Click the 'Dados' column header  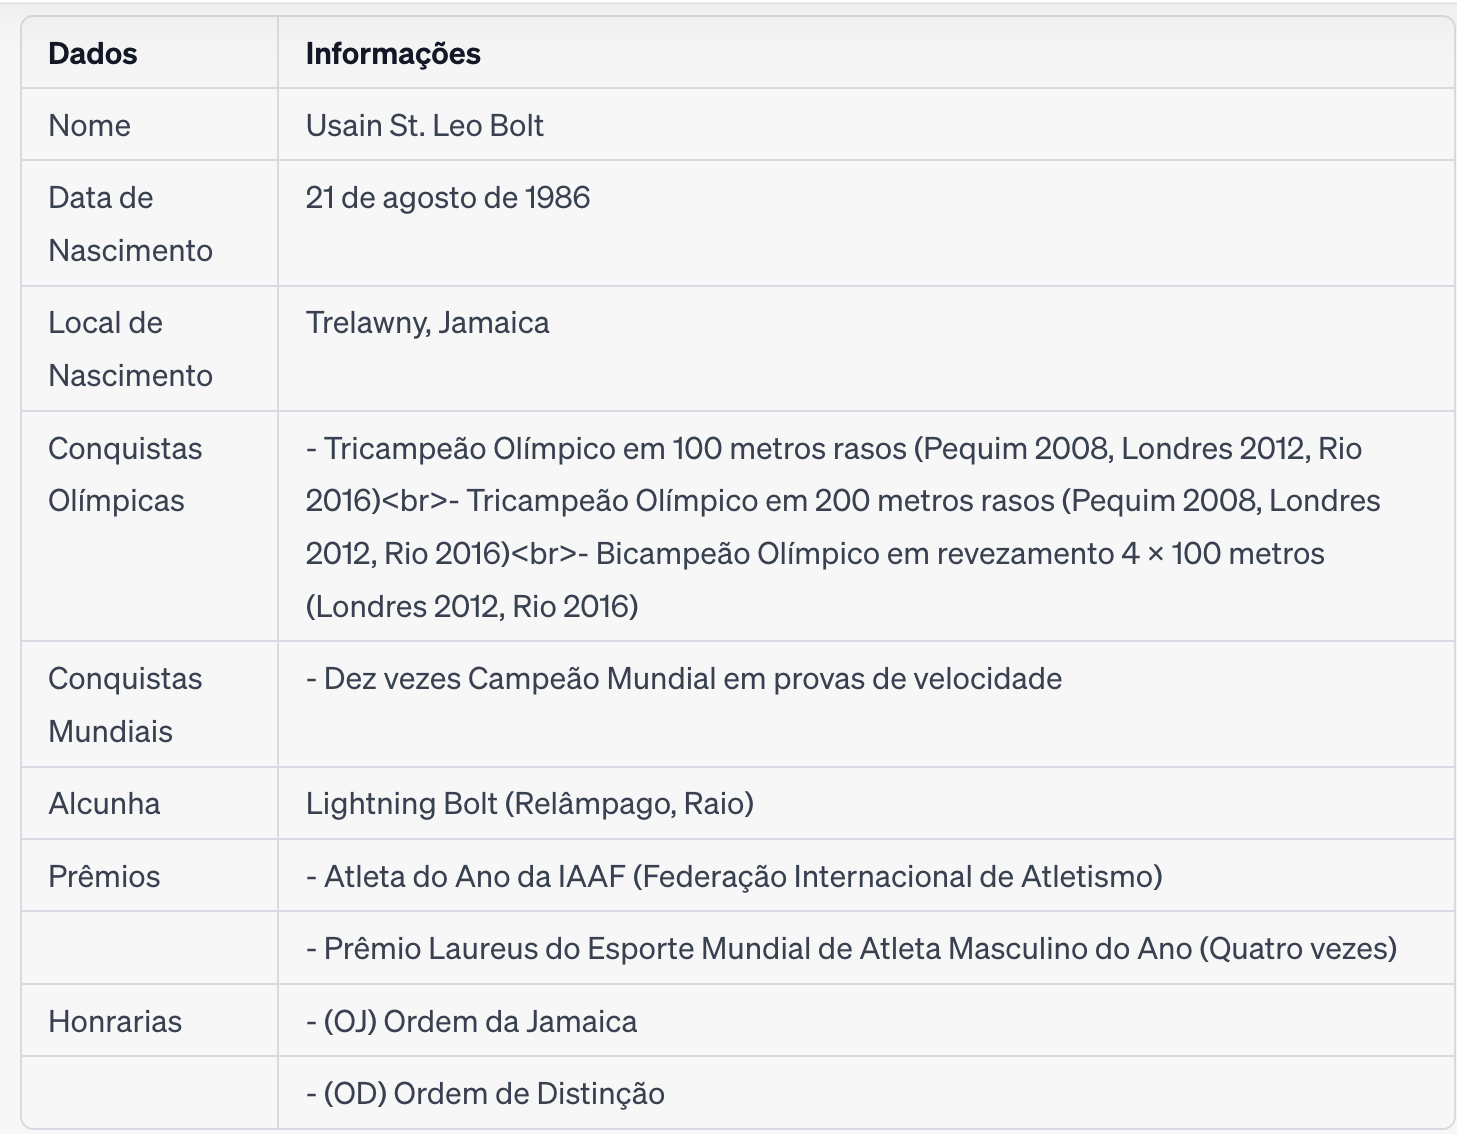[93, 54]
